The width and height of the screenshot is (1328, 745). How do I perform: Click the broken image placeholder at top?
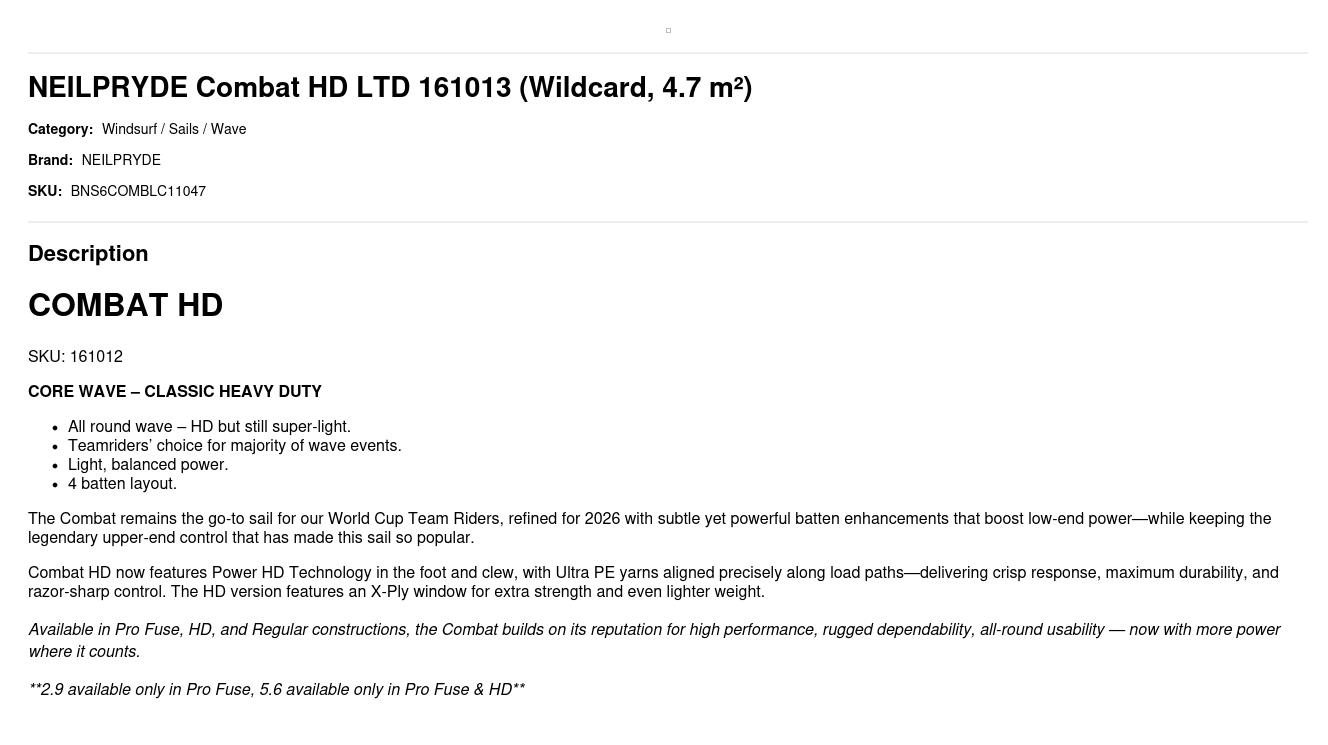click(668, 31)
